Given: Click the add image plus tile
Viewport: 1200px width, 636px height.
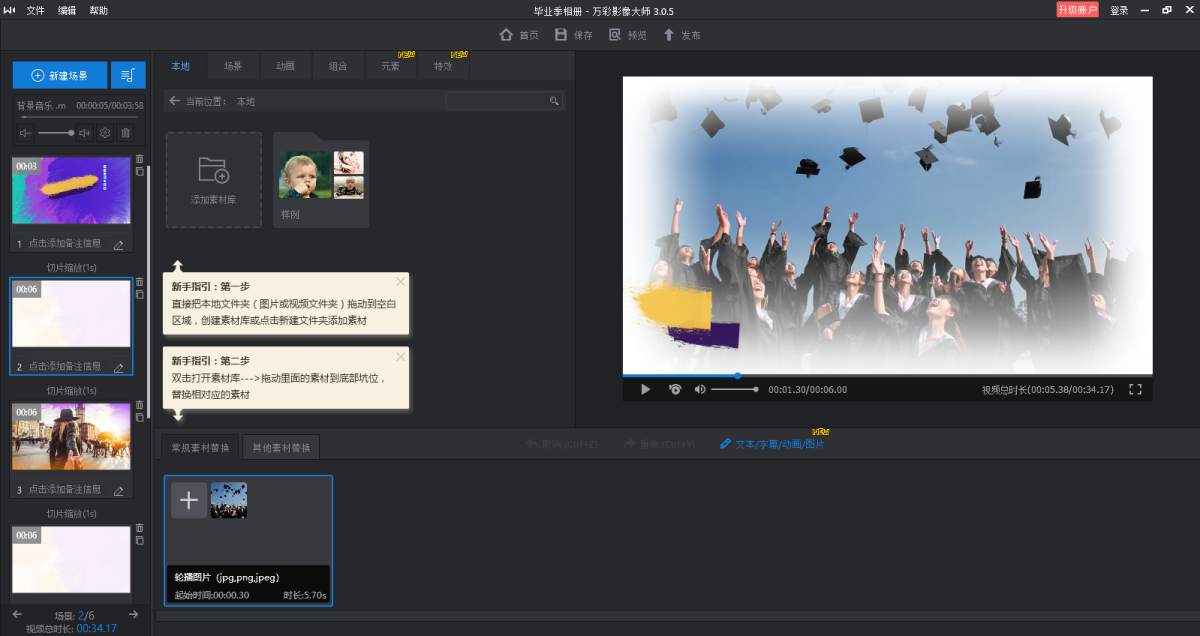Looking at the screenshot, I should [x=189, y=500].
